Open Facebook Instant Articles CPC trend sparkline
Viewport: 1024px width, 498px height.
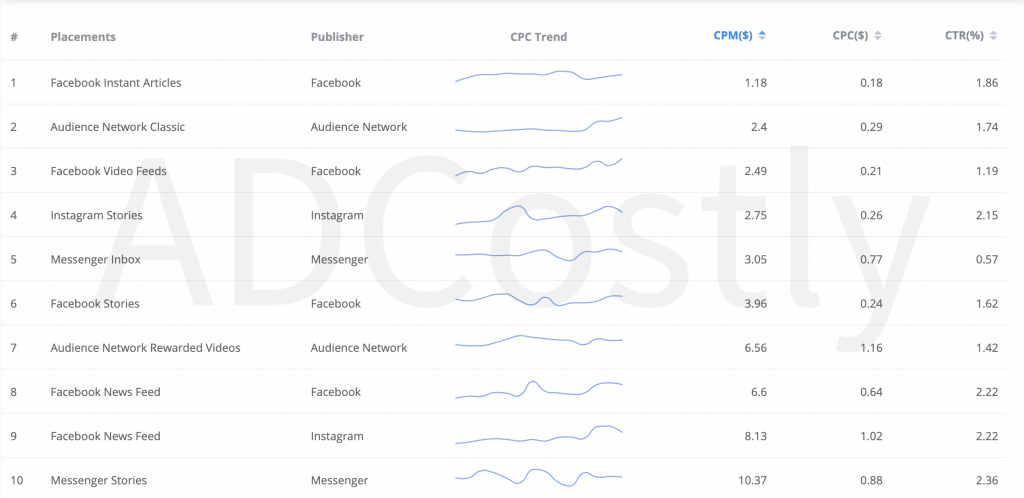coord(539,76)
